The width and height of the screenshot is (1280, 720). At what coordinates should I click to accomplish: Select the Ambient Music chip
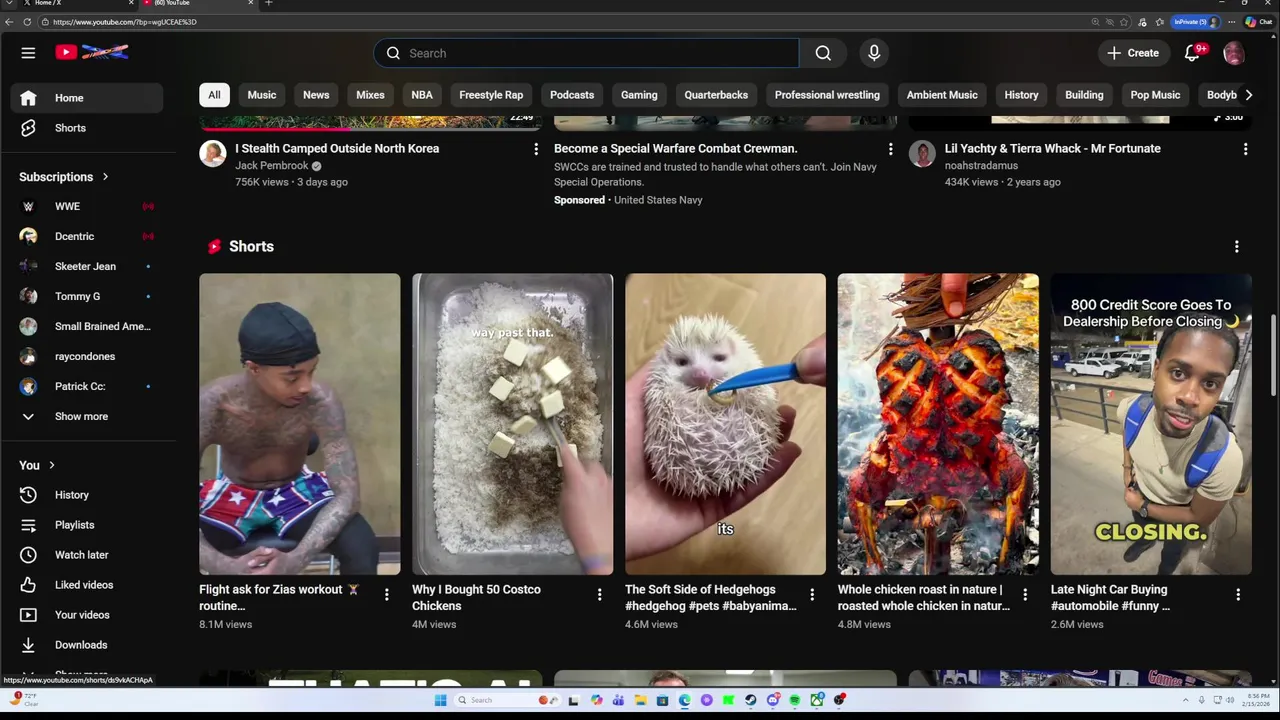pyautogui.click(x=942, y=95)
